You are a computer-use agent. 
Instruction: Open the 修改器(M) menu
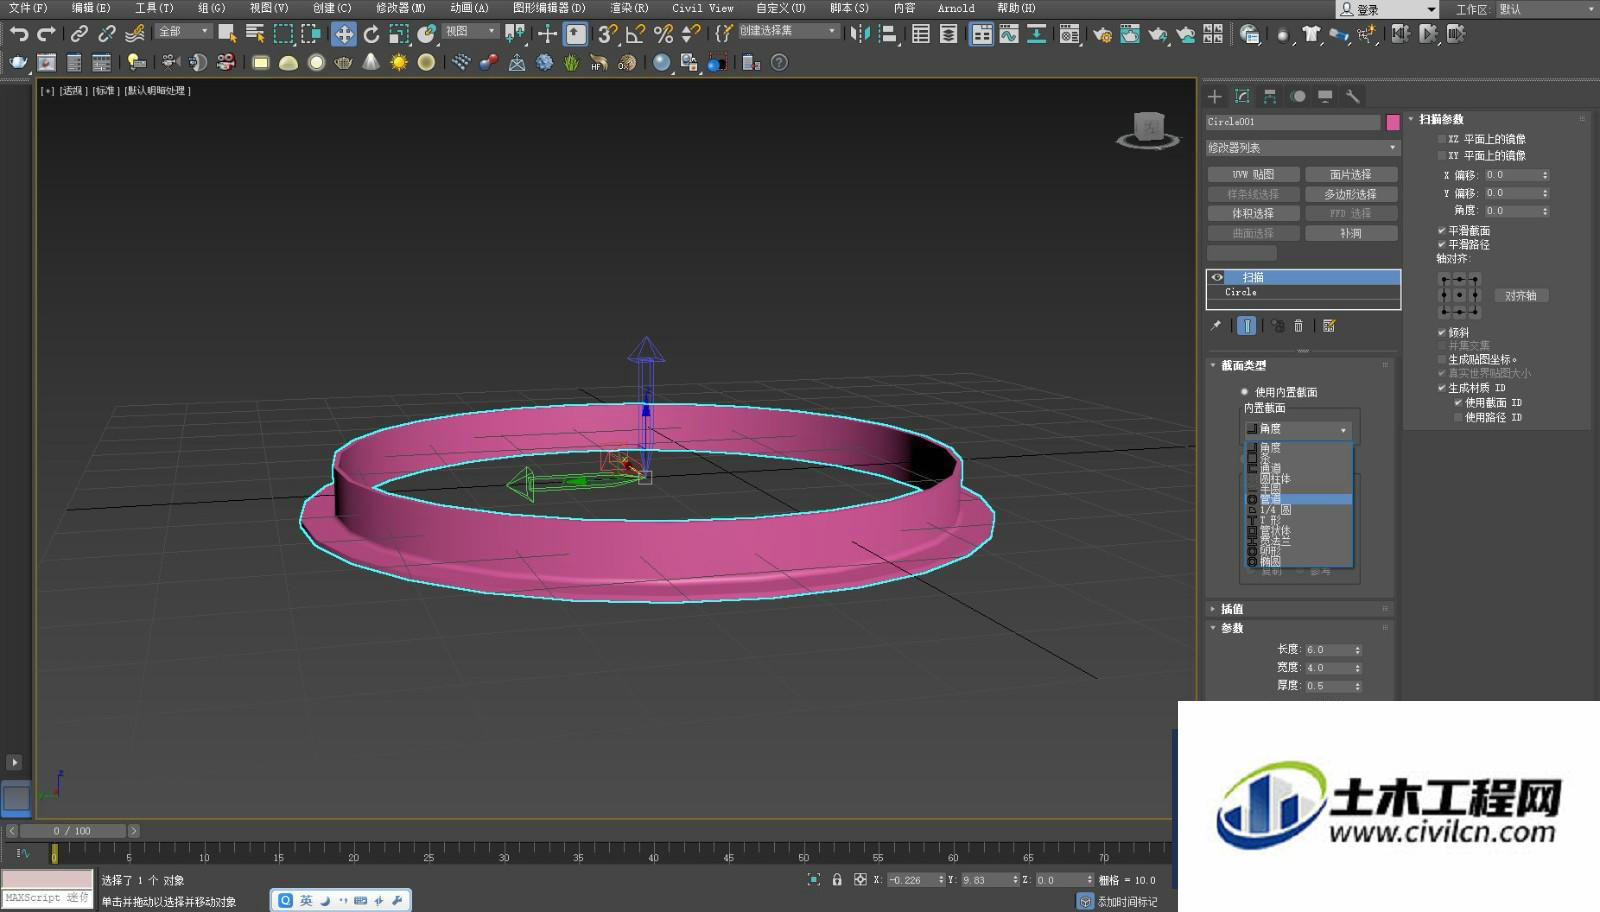click(401, 8)
